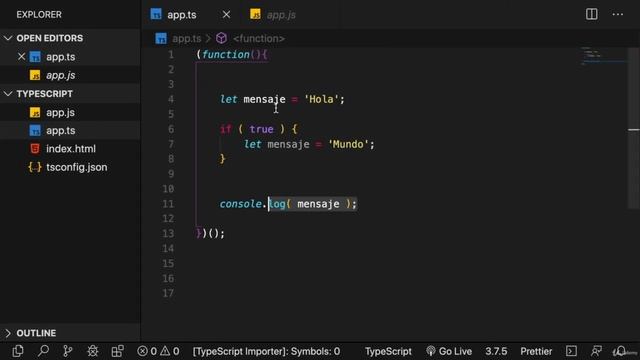Split the editor with split-editor icon
640x360 pixels.
(591, 14)
